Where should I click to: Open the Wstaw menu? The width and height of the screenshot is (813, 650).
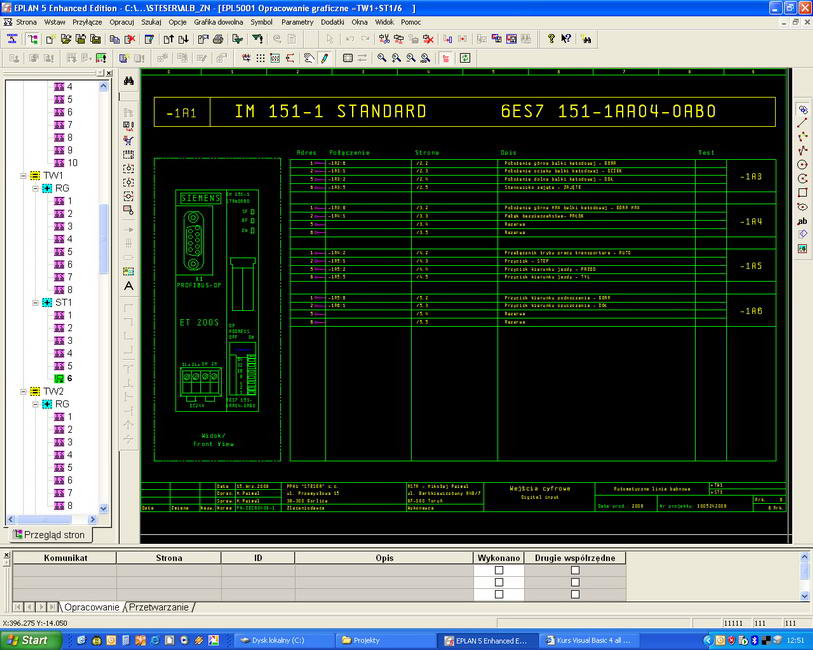click(54, 22)
